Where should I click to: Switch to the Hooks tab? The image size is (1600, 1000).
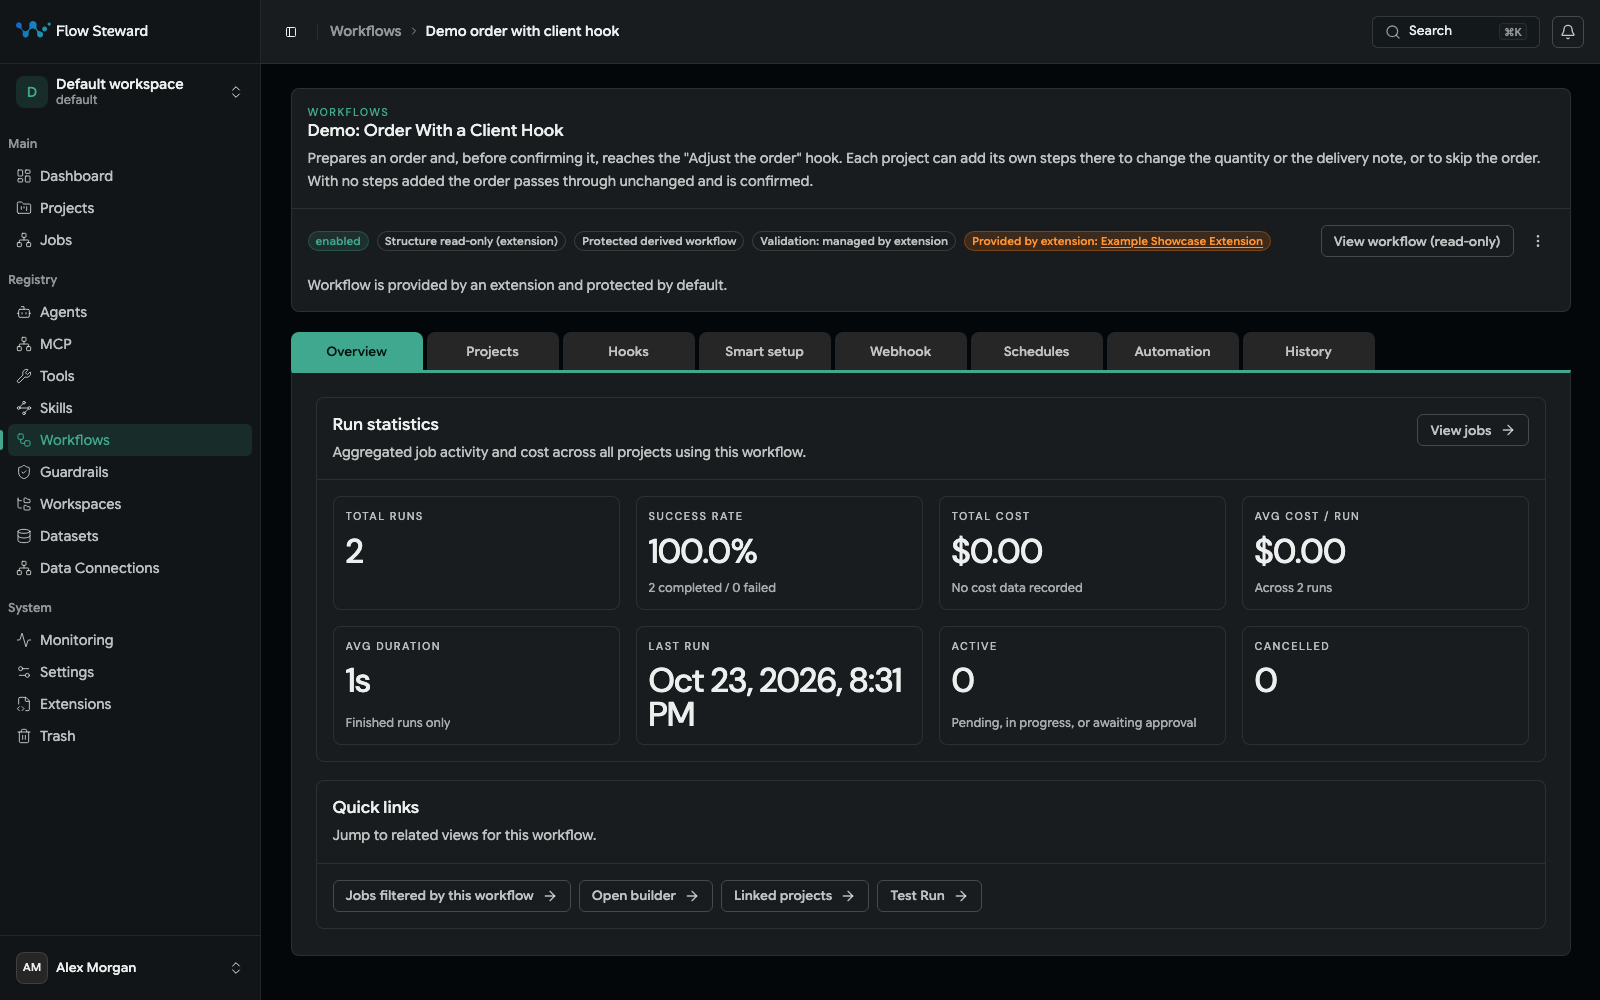coord(628,352)
